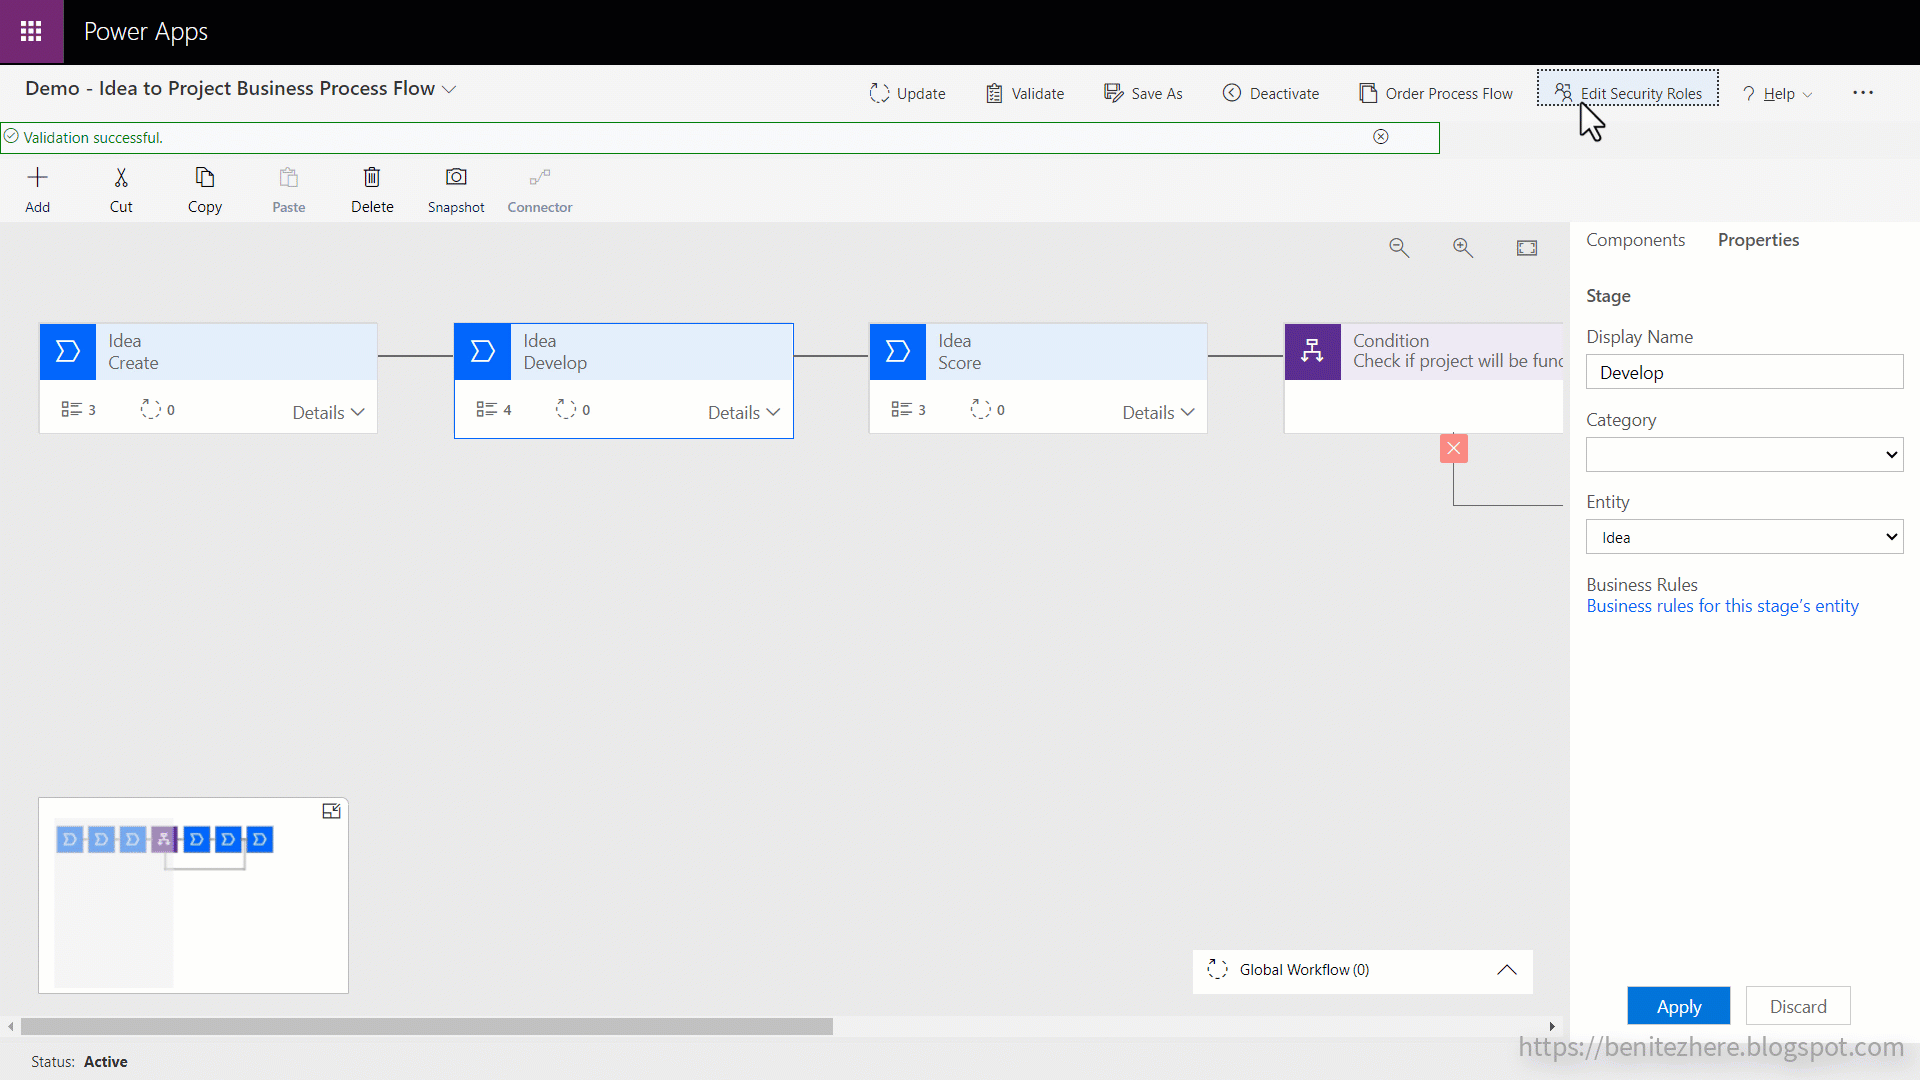Click the Apply button
This screenshot has height=1080, width=1920.
click(x=1678, y=1007)
